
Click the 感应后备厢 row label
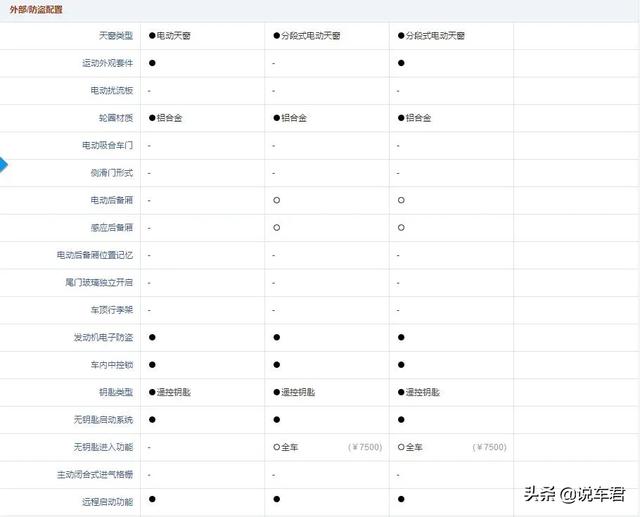click(x=111, y=228)
